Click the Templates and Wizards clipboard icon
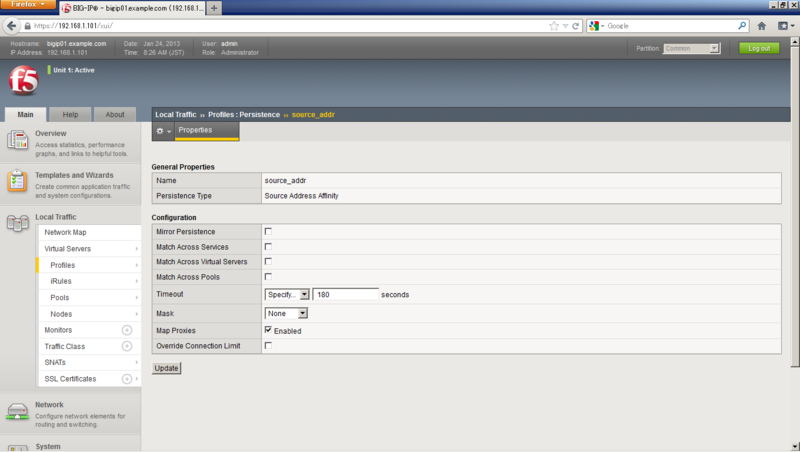Viewport: 800px width, 452px height. (17, 181)
